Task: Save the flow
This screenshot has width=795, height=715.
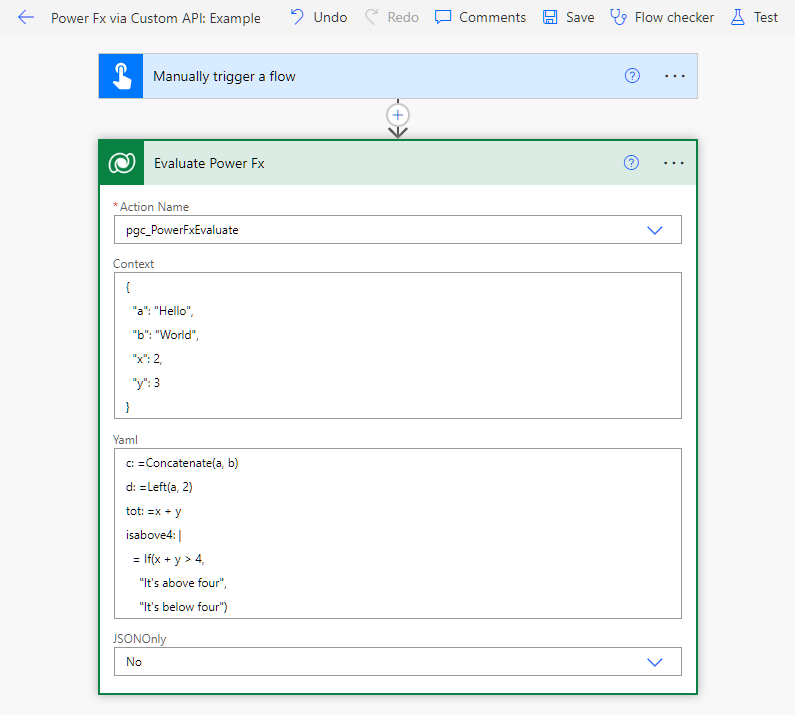Action: tap(568, 17)
